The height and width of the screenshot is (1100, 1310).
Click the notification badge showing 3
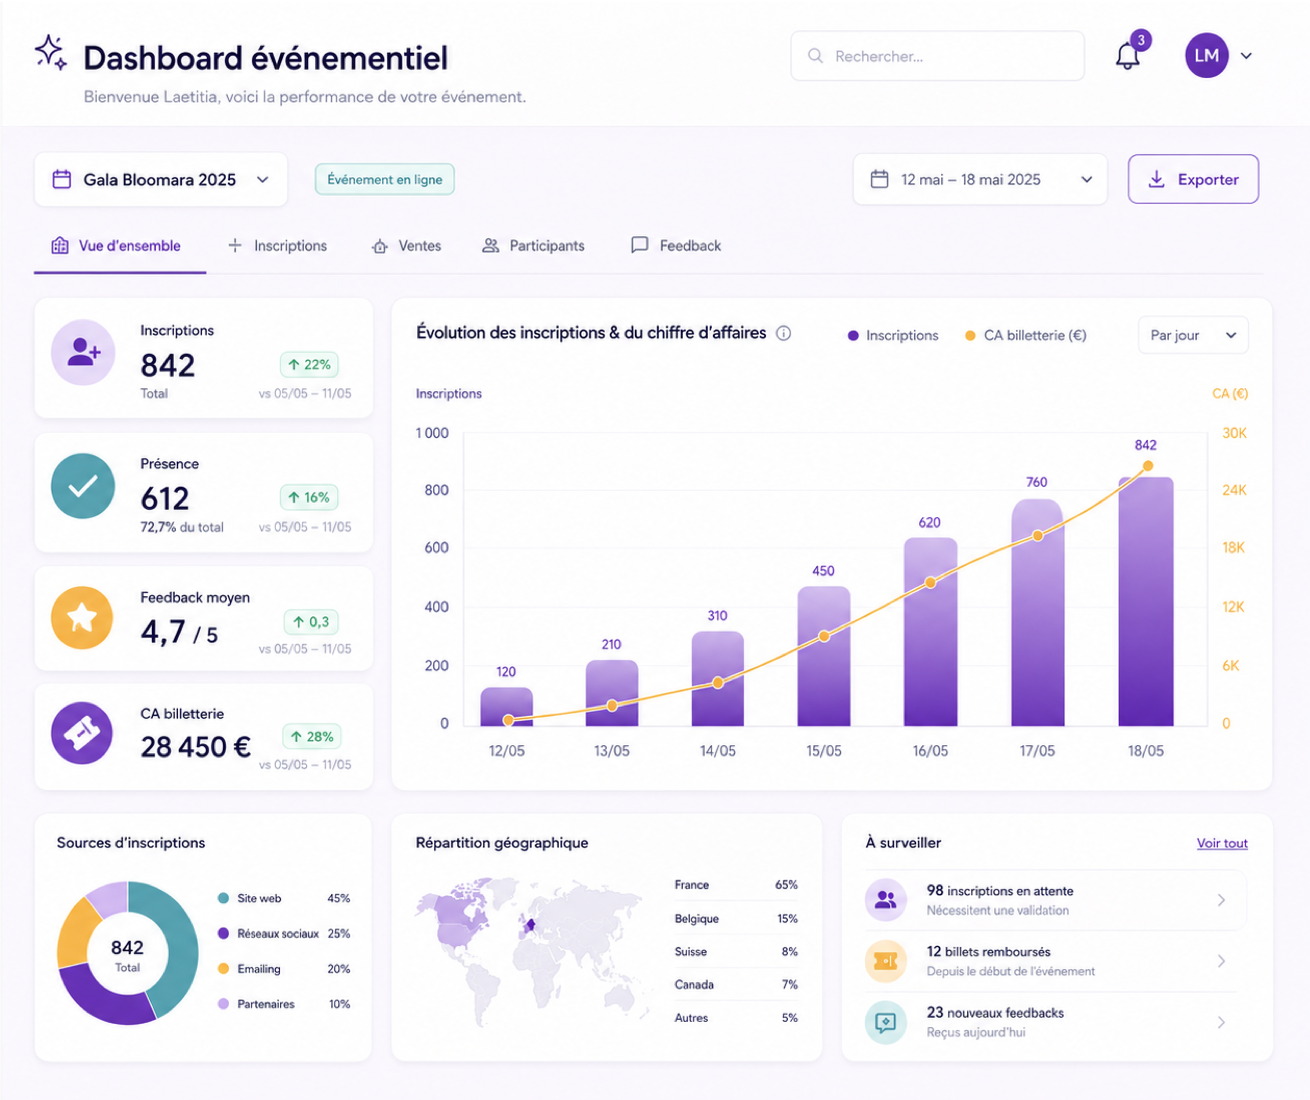1141,40
